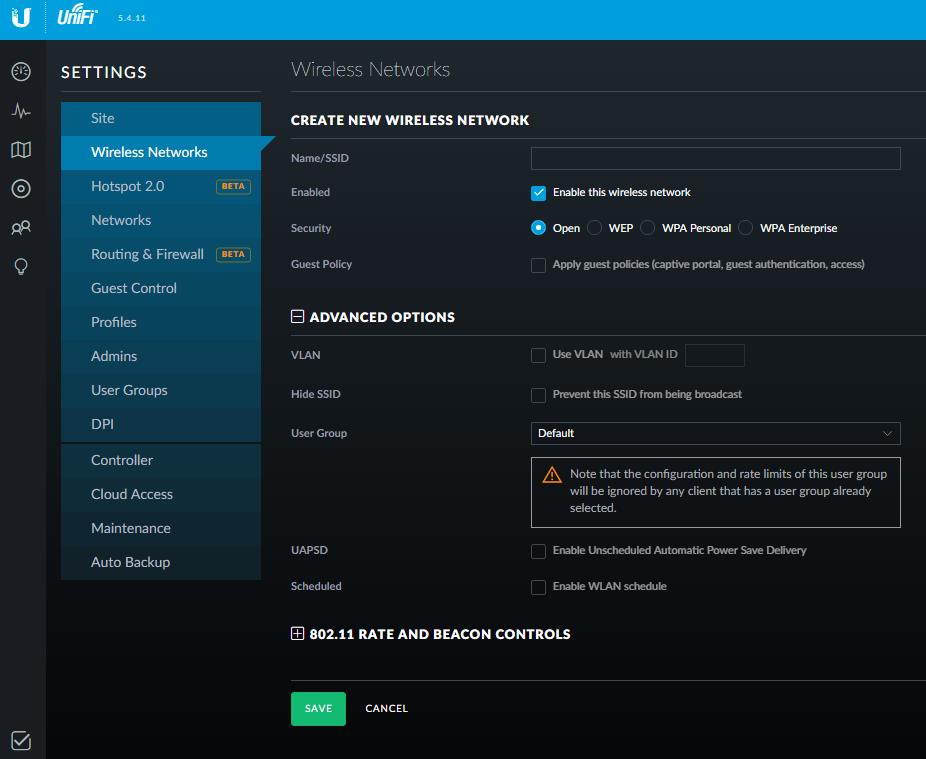Toggle Enable this wireless network checkbox
Viewport: 926px width, 759px height.
click(x=538, y=192)
